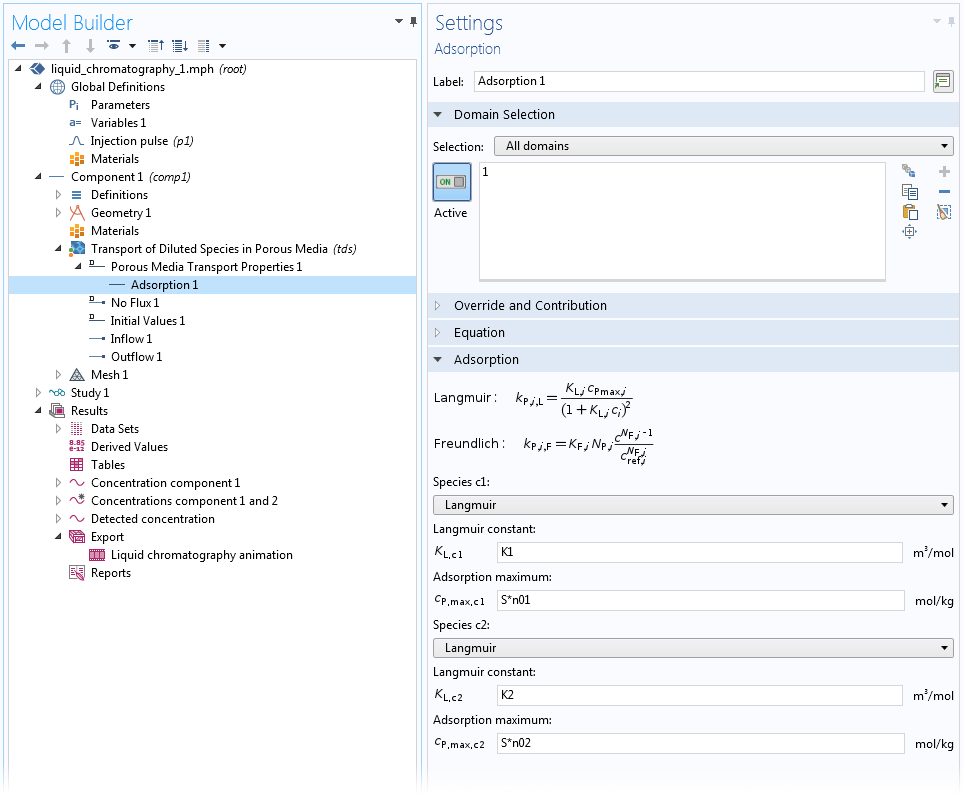Click the Paste Selection clipboard icon
Screen dimensions: 963x794
pyautogui.click(x=909, y=211)
